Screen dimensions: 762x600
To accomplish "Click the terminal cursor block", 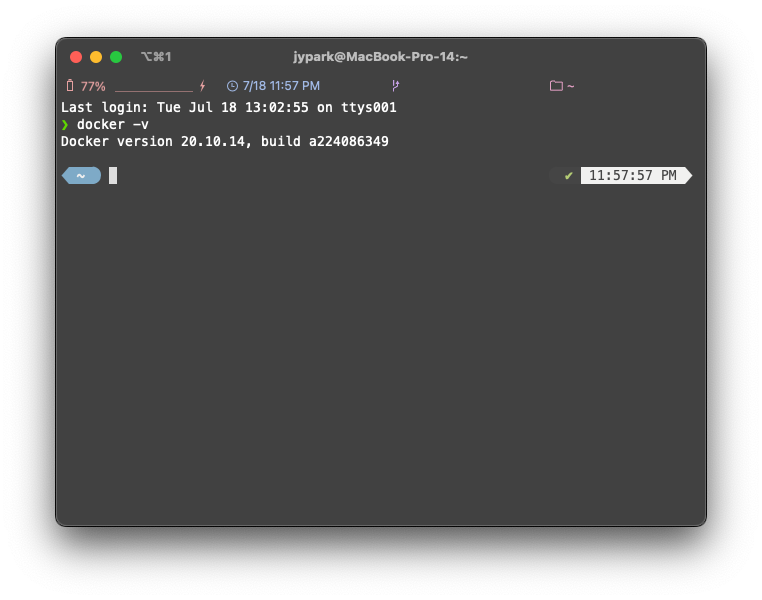I will click(113, 175).
